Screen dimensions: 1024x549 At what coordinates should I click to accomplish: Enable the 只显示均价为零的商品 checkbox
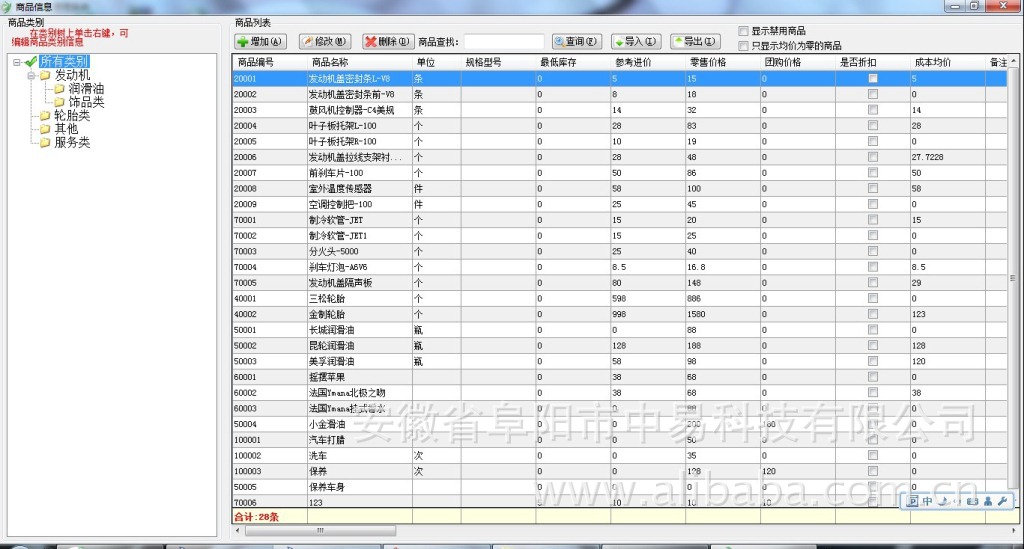pos(743,46)
